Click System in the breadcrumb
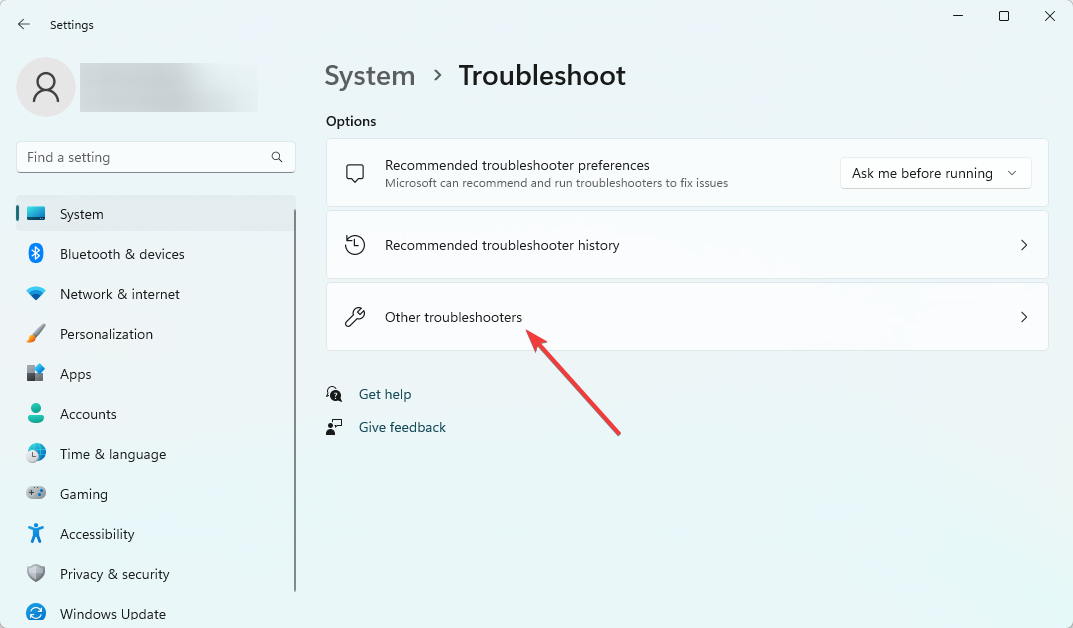This screenshot has width=1073, height=628. 370,76
